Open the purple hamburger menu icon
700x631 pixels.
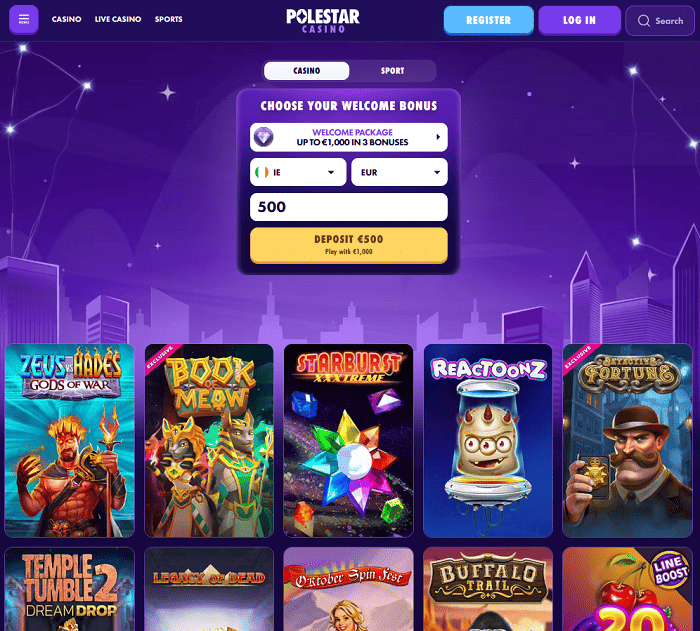coord(24,20)
